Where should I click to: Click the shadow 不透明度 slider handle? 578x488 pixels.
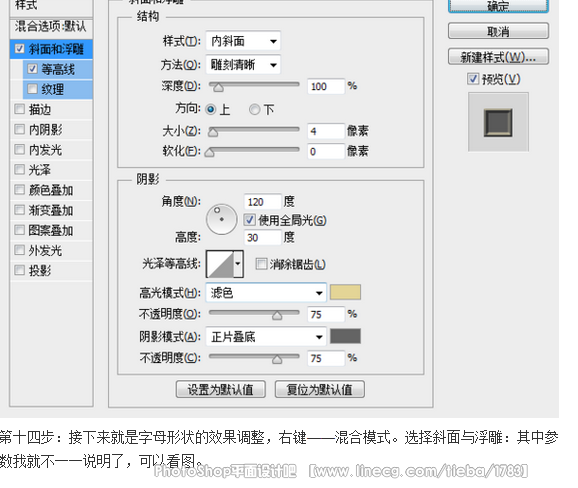(277, 359)
